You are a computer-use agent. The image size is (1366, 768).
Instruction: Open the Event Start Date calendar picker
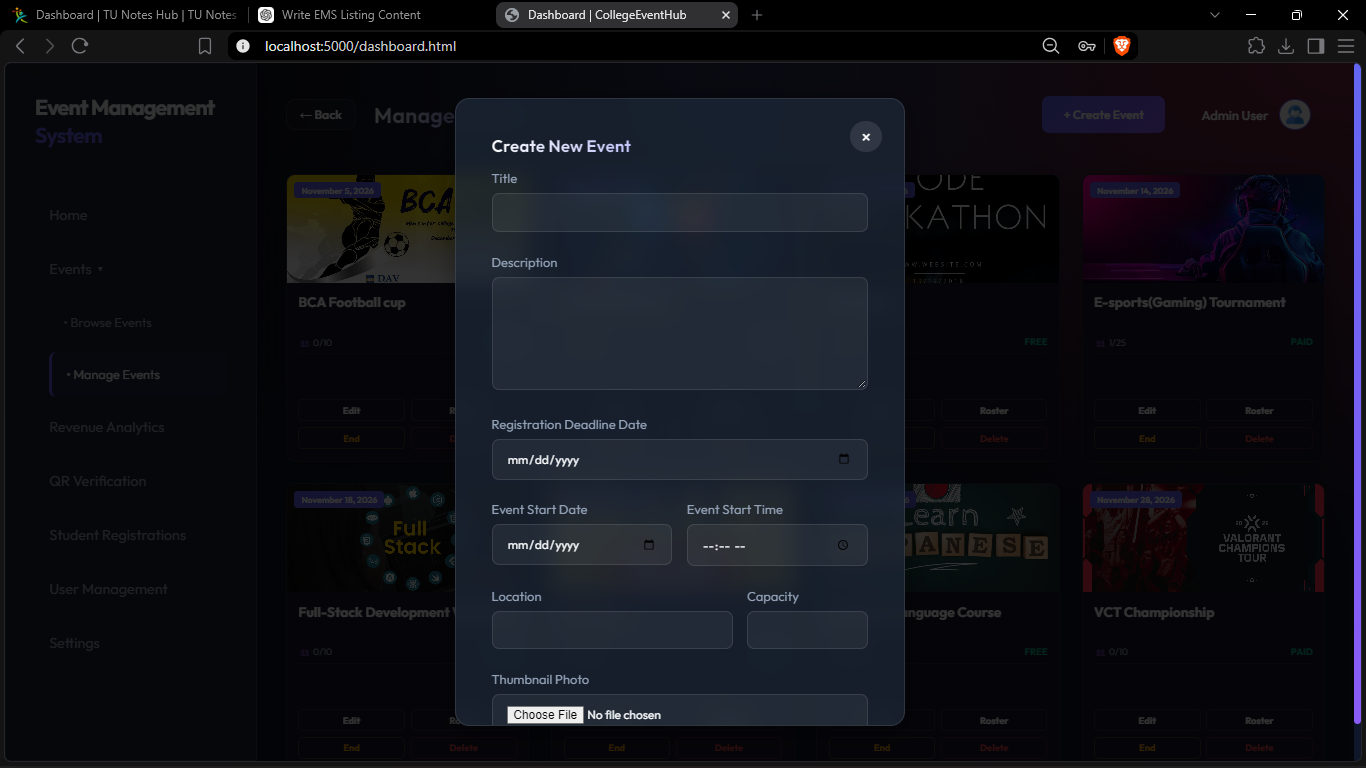(x=649, y=545)
